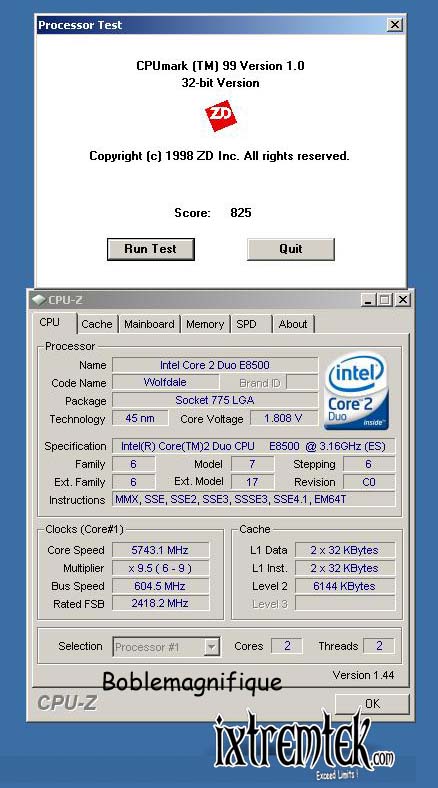
Task: Click the empty Brand ID field
Action: pos(302,382)
